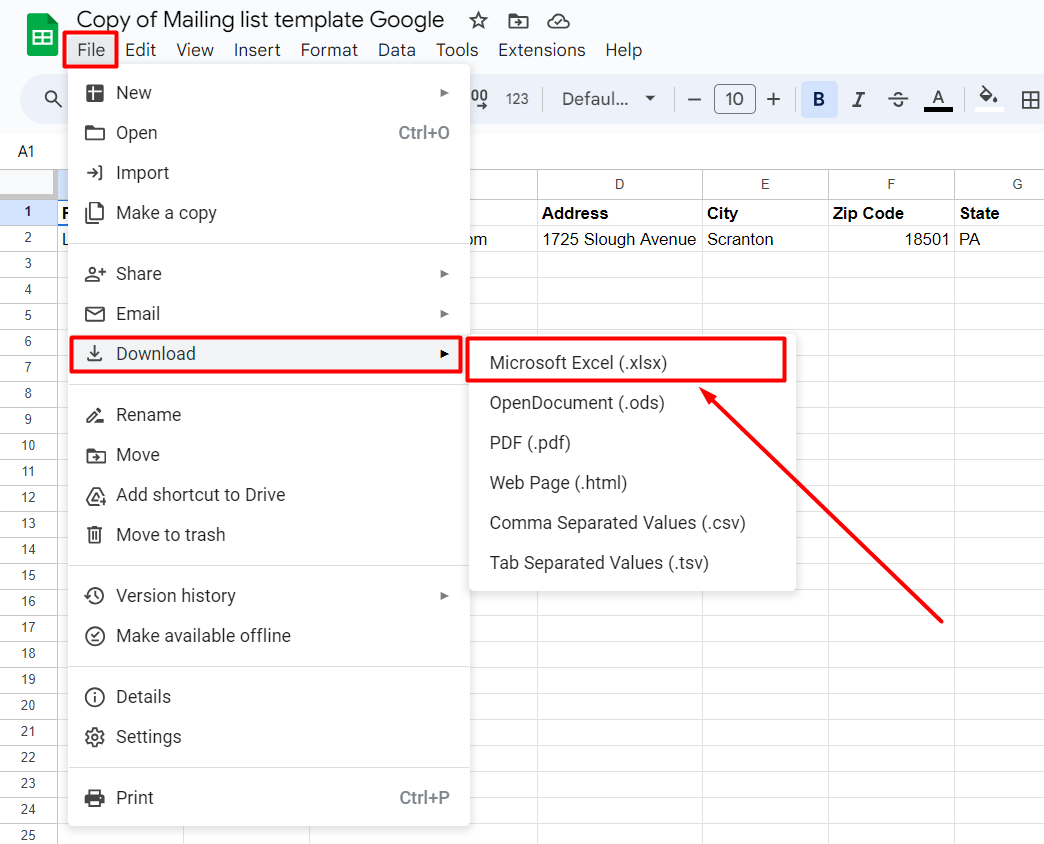The height and width of the screenshot is (844, 1044).
Task: Click the document title text
Action: coord(260,20)
